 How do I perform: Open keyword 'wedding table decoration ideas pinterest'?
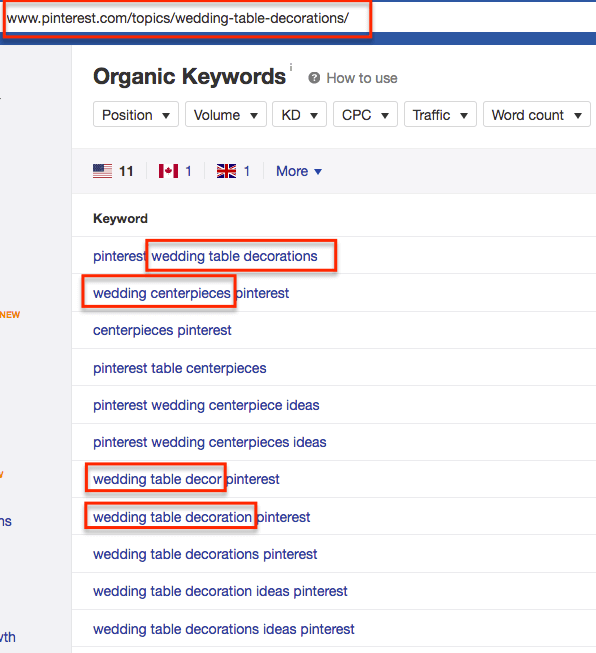pos(220,591)
